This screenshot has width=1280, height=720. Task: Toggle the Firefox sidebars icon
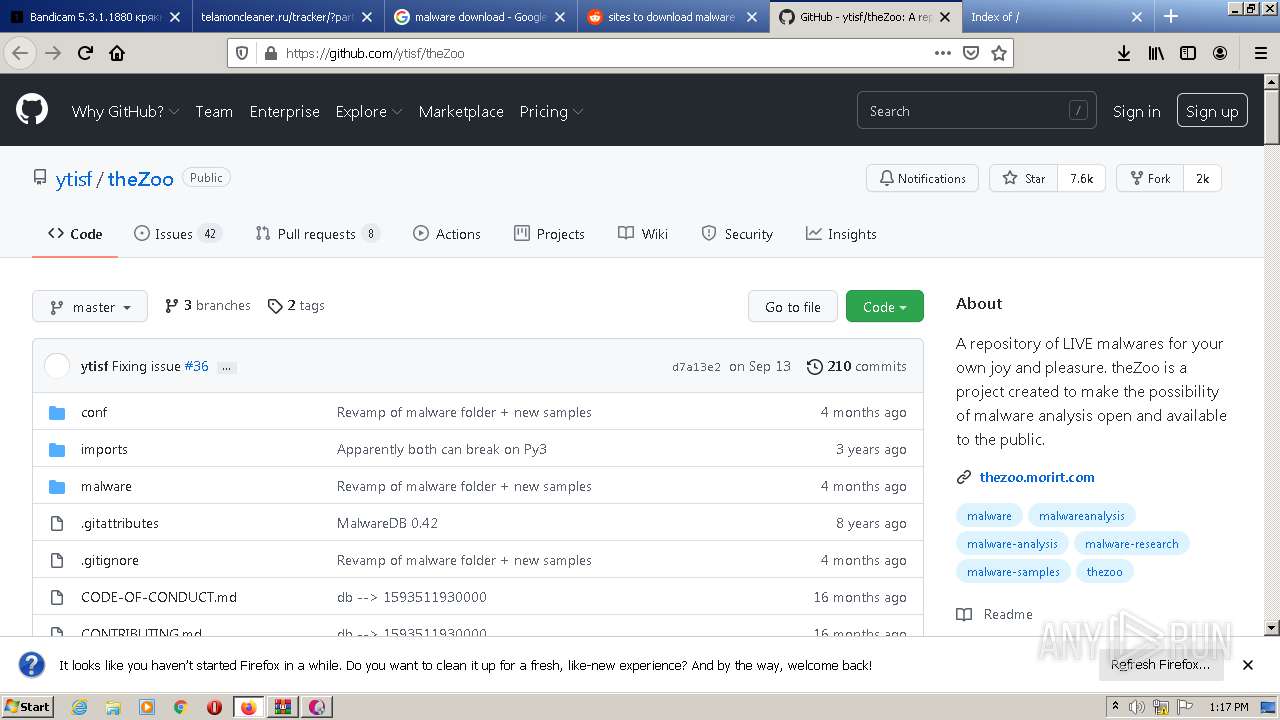click(x=1188, y=53)
